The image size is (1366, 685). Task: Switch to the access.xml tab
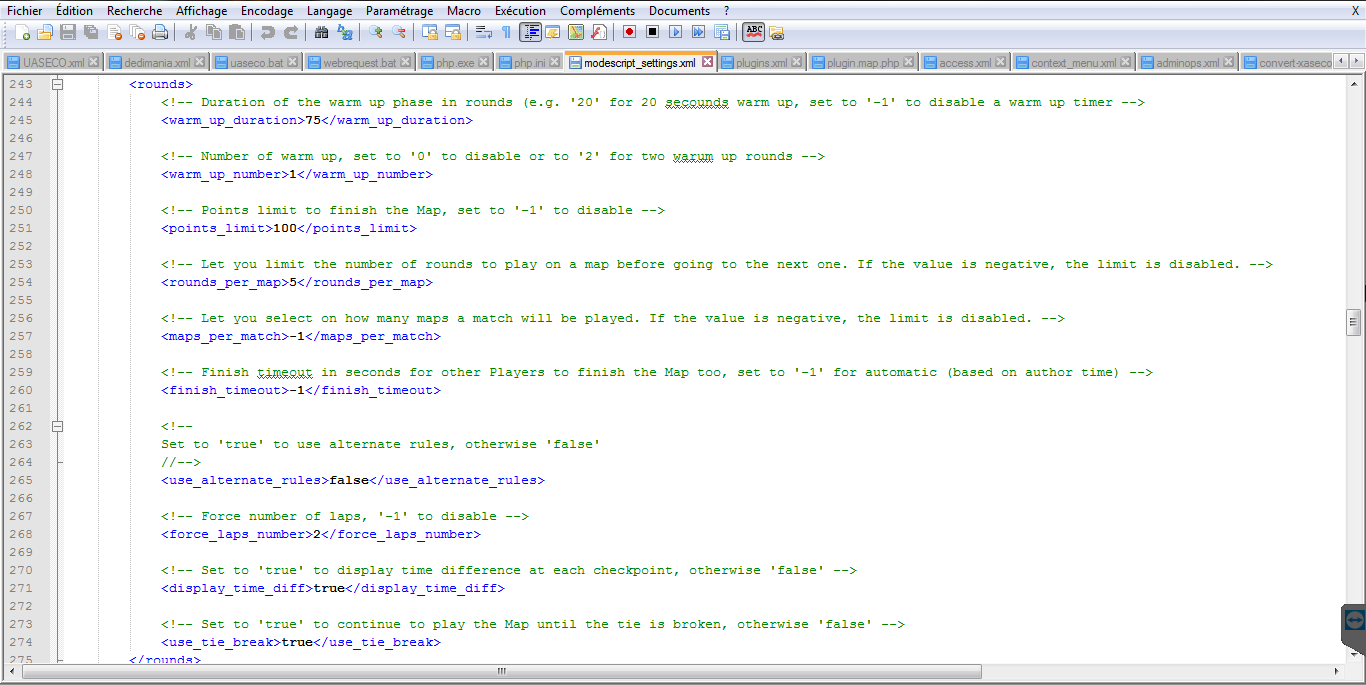pyautogui.click(x=965, y=62)
